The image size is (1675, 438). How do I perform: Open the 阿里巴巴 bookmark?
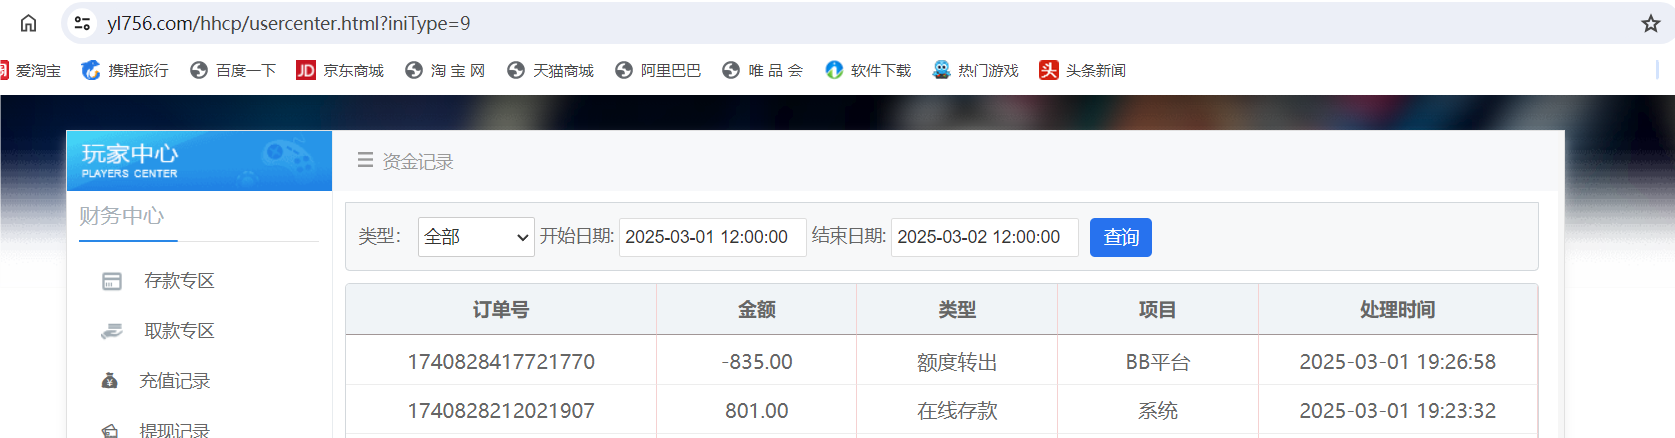[x=658, y=70]
